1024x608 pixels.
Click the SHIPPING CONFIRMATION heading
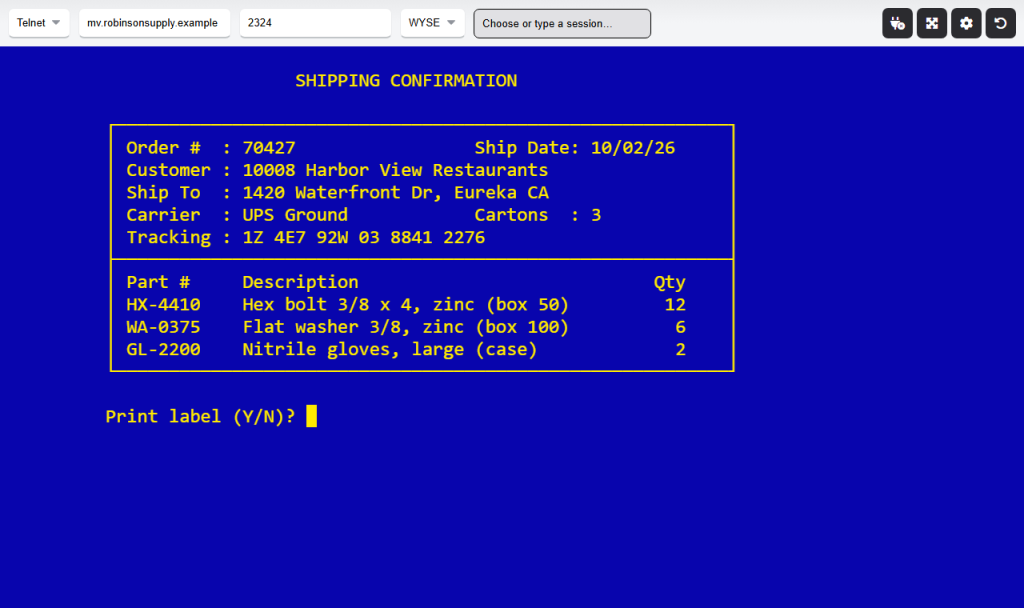click(x=406, y=80)
